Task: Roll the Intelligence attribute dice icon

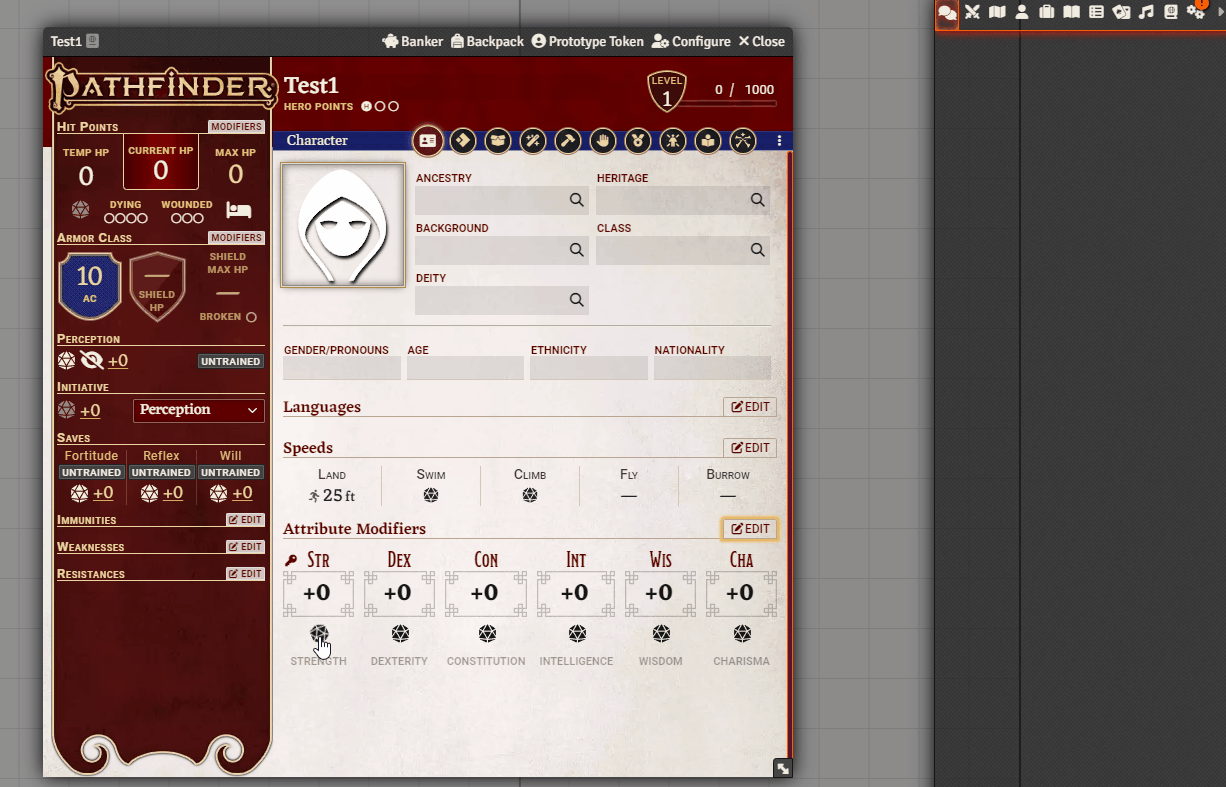Action: (577, 634)
